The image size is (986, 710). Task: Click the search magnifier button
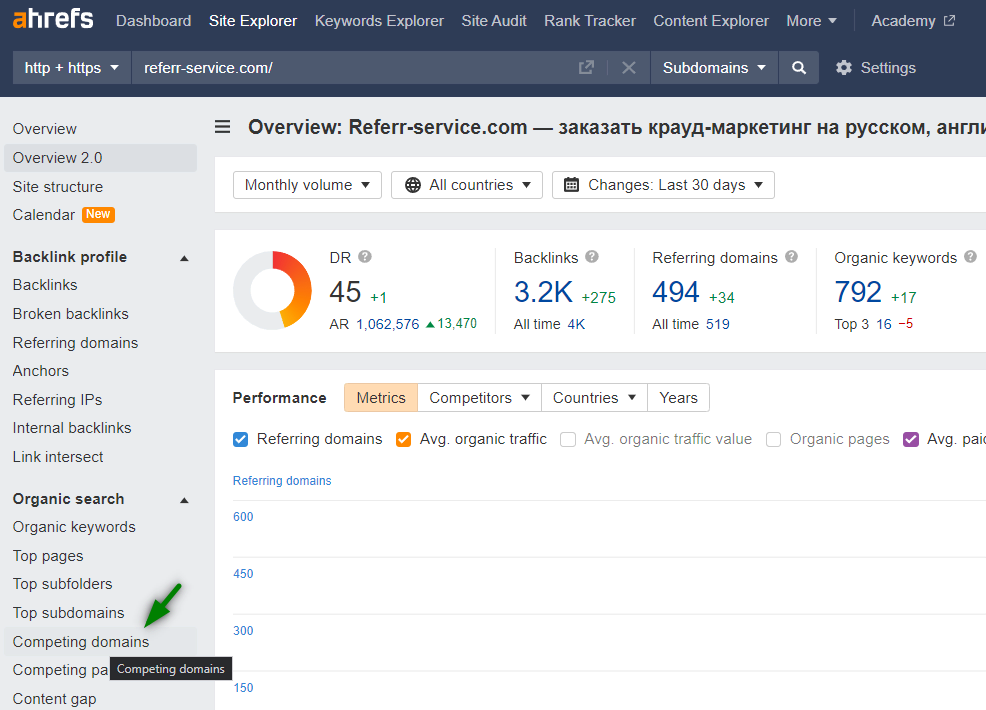coord(799,67)
